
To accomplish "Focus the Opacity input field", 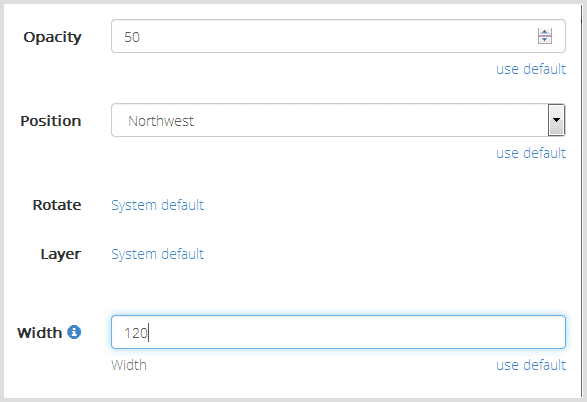I will pos(338,36).
